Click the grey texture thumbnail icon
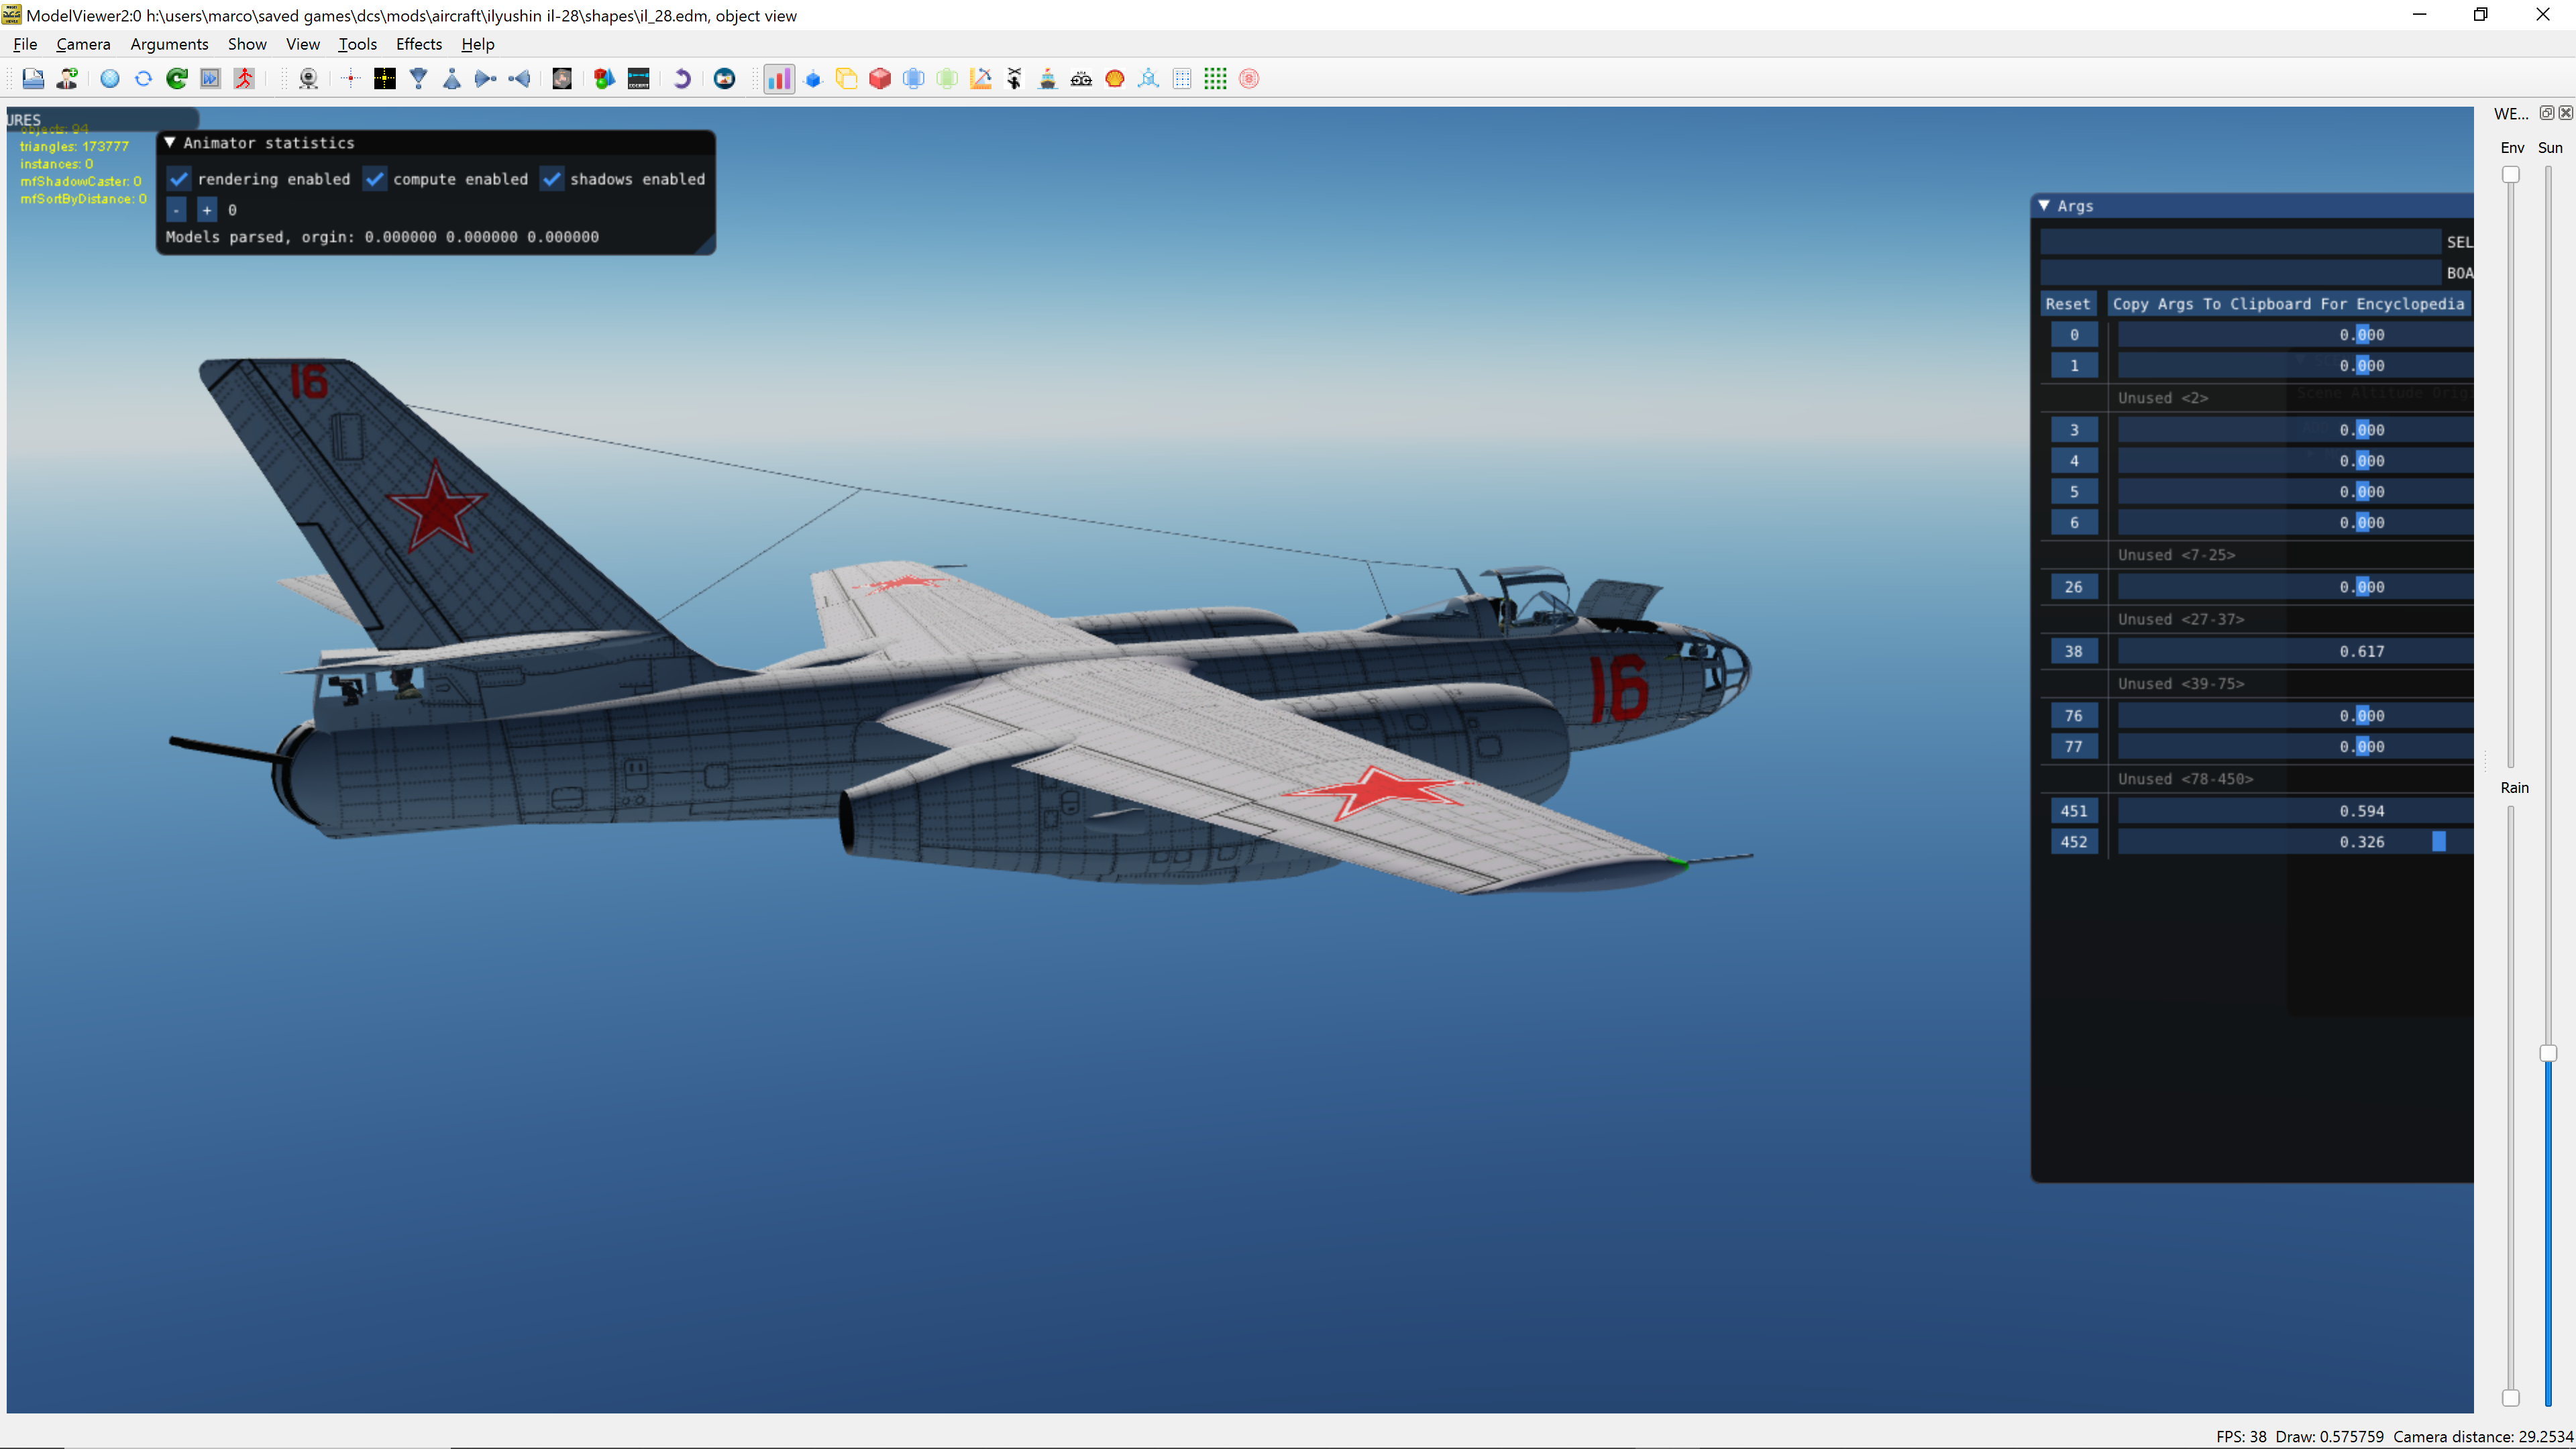 pyautogui.click(x=562, y=79)
